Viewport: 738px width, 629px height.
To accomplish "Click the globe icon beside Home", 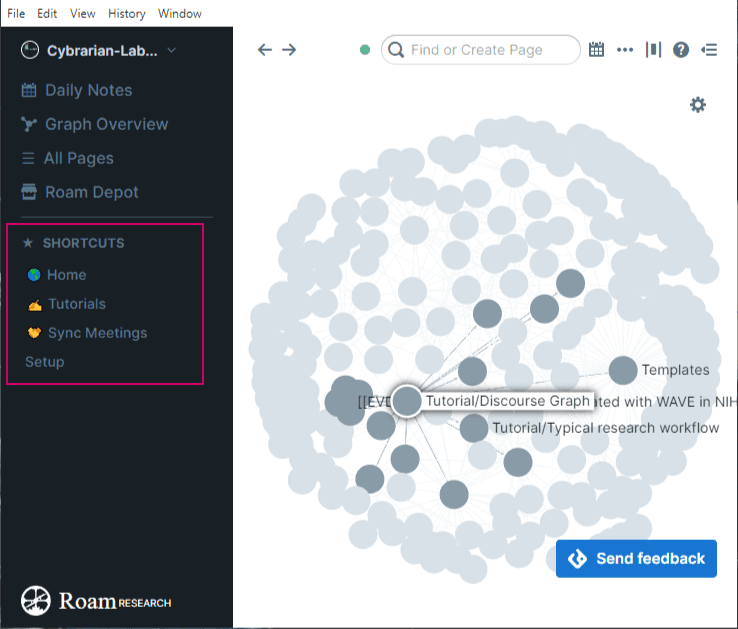I will (x=34, y=274).
